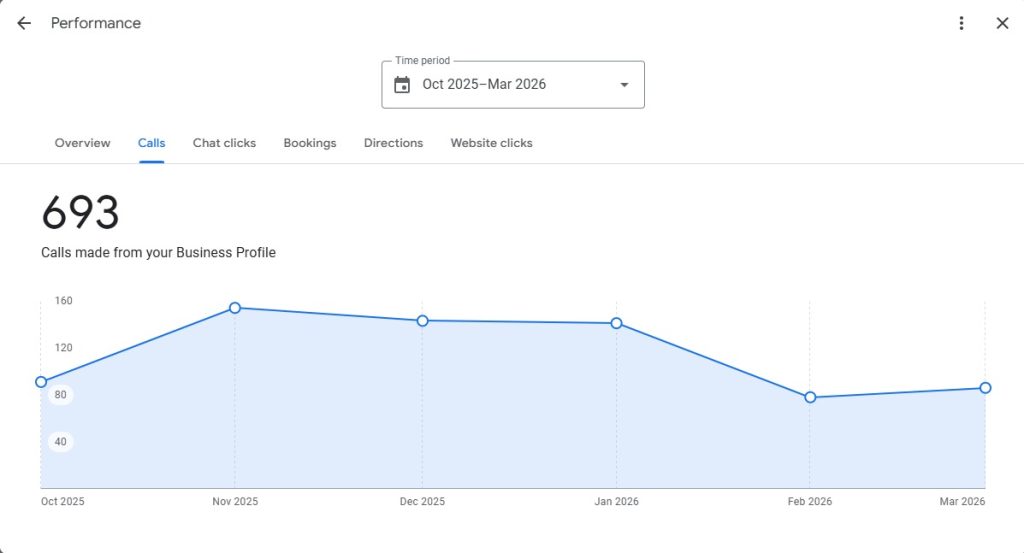Image resolution: width=1024 pixels, height=553 pixels.
Task: Switch to the Overview tab
Action: (82, 143)
